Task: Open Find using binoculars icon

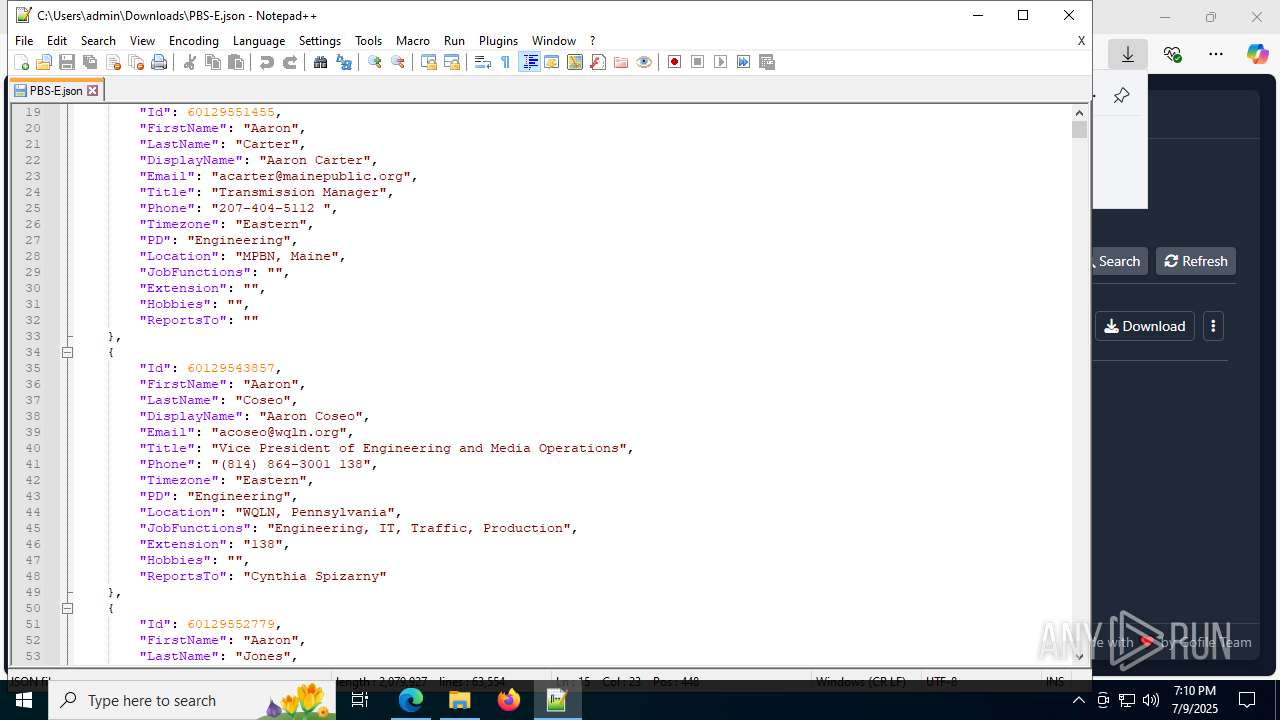Action: tap(321, 62)
